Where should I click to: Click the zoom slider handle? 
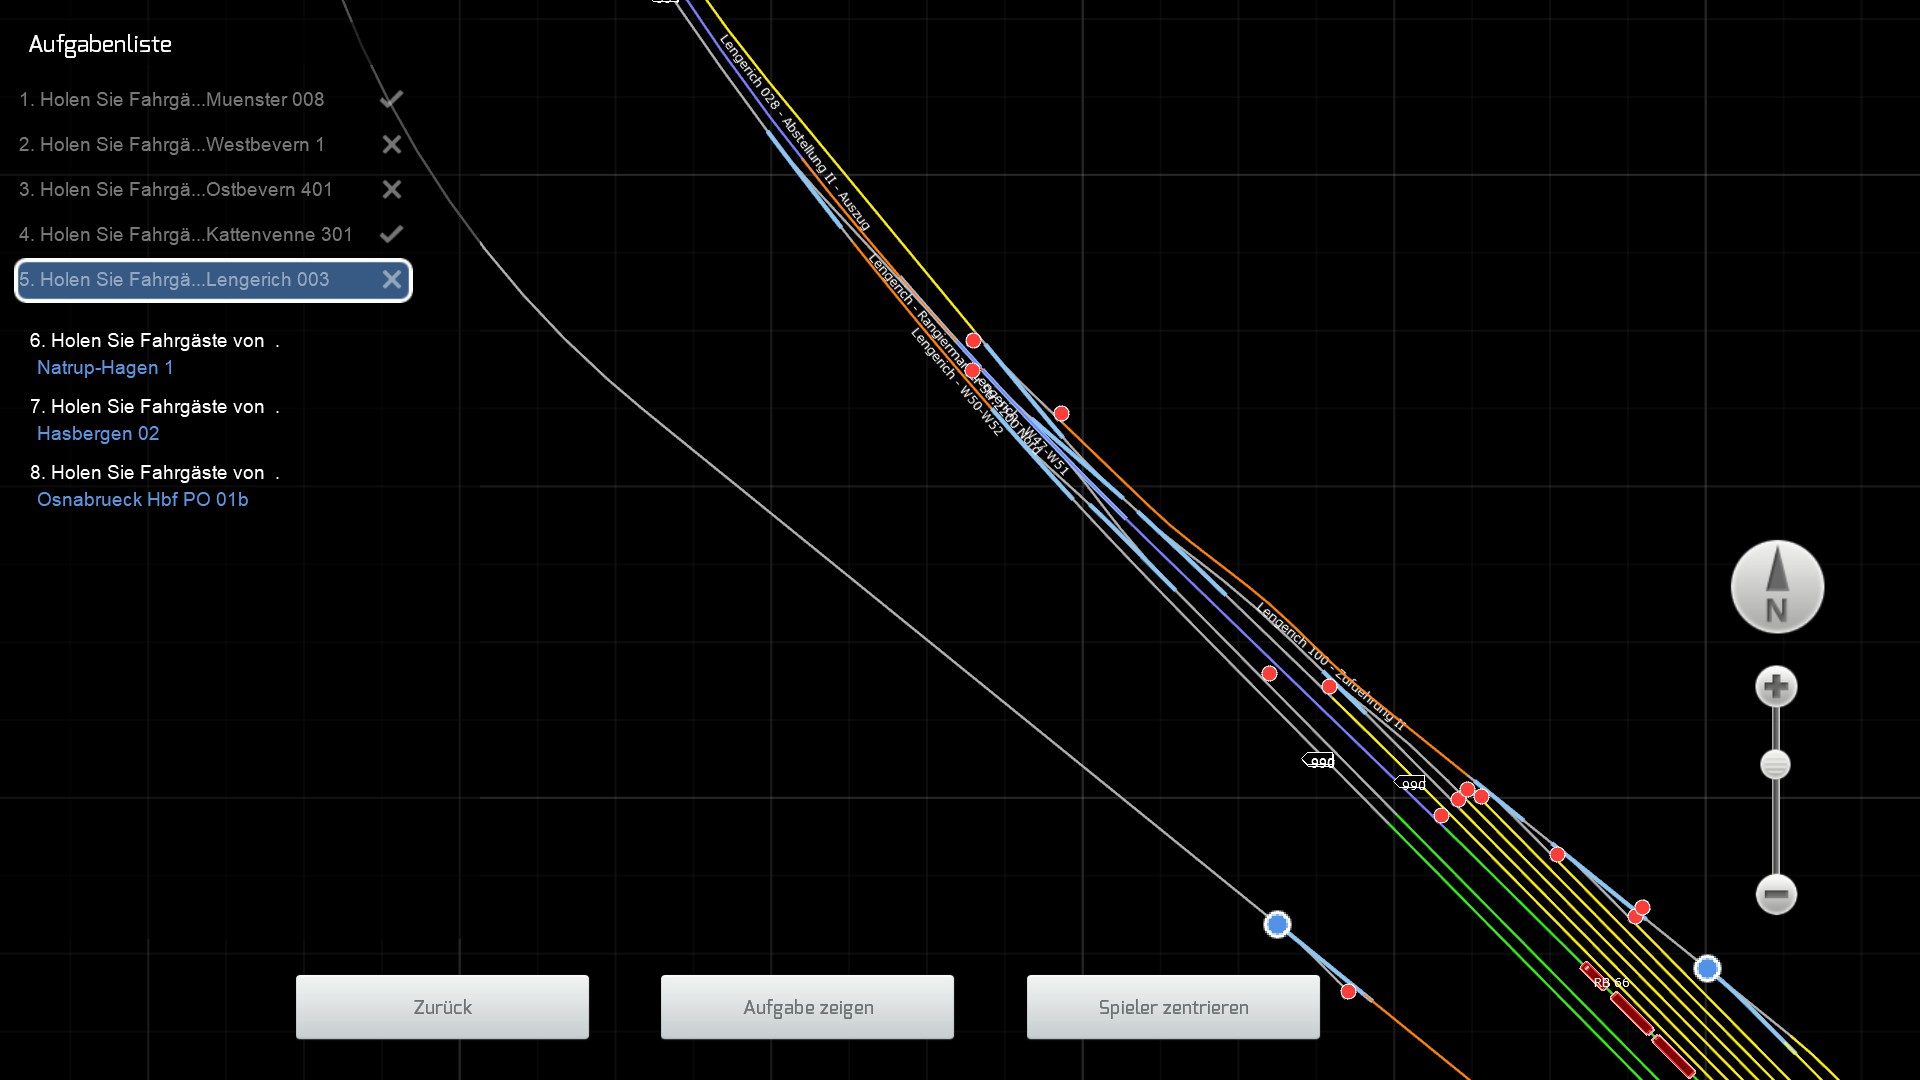pyautogui.click(x=1775, y=765)
